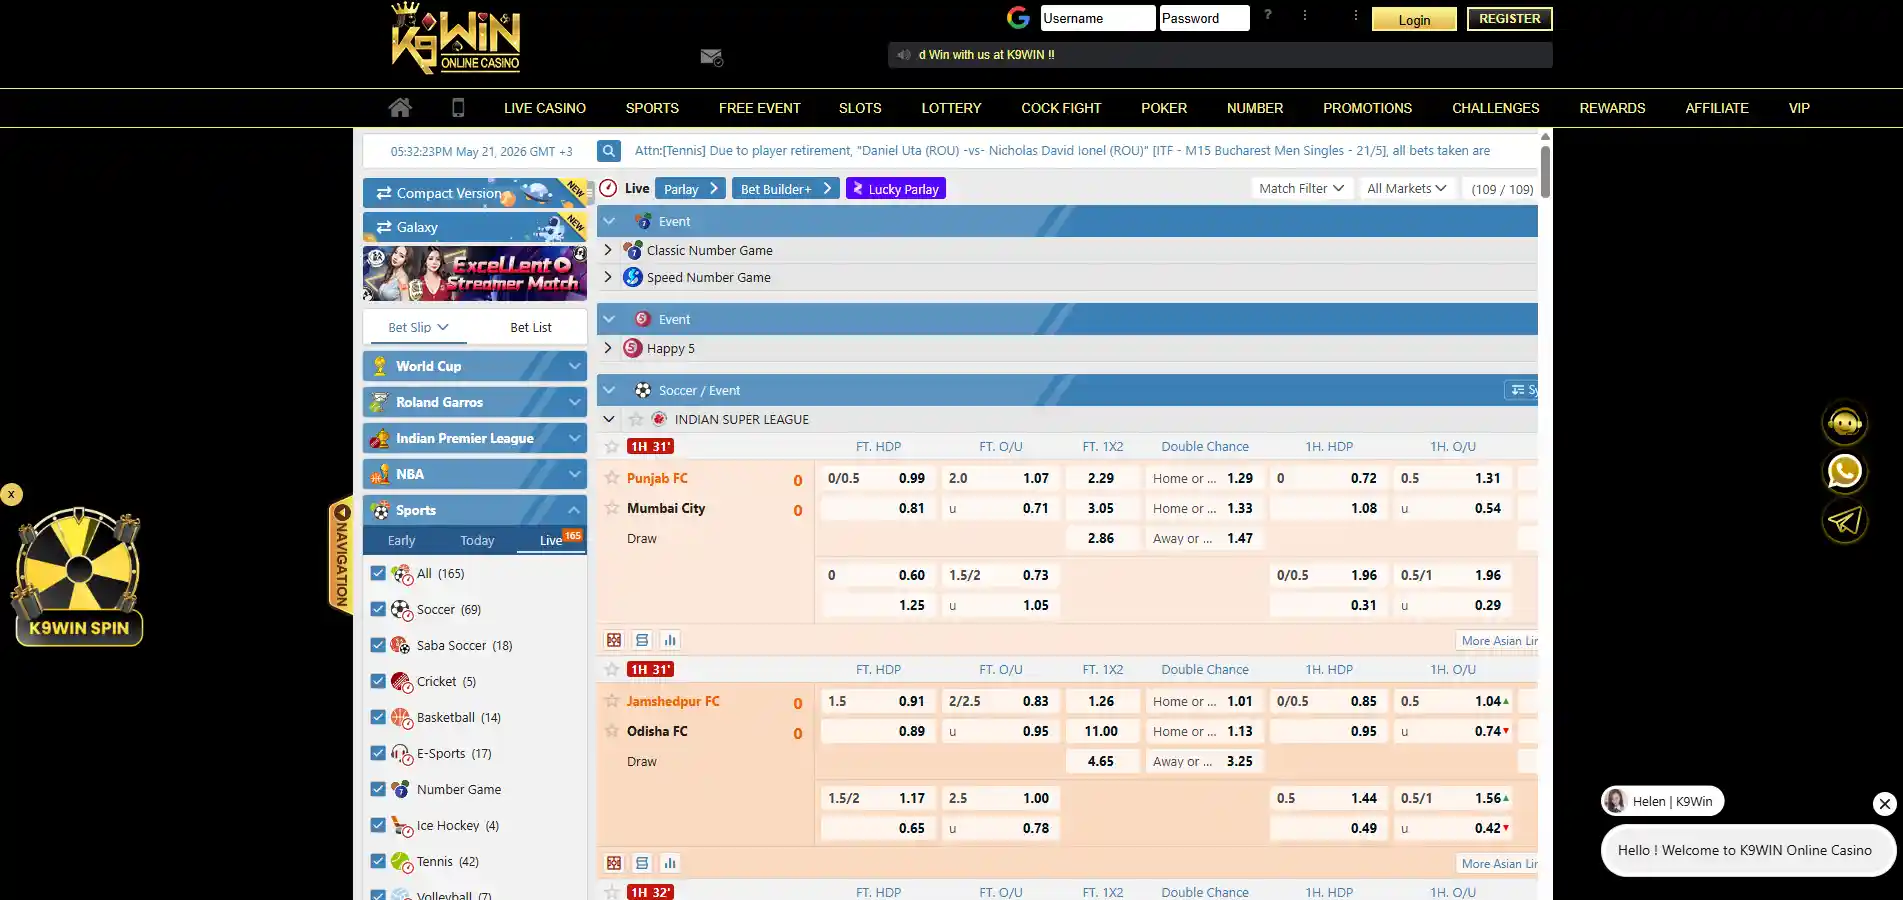Uncheck the Soccer (69) checkbox

click(378, 609)
